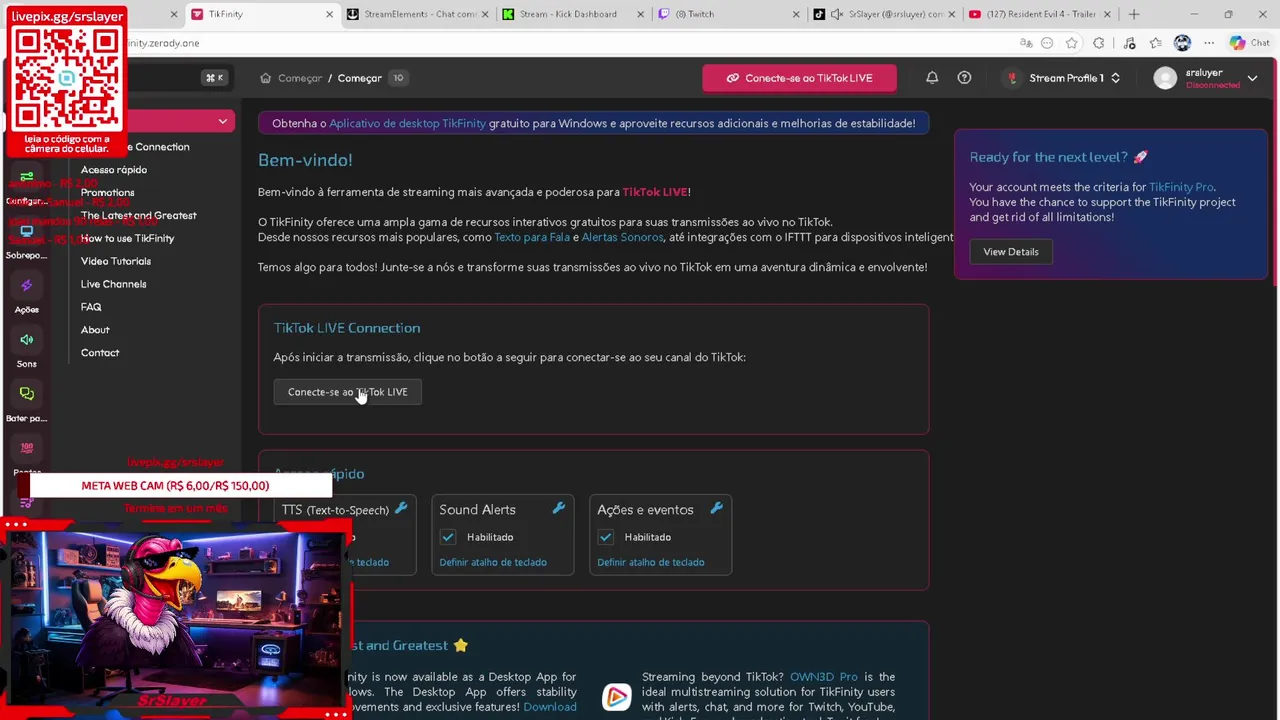This screenshot has height=720, width=1280.
Task: Click Sound Alerts Definir atalho de teclado
Action: pyautogui.click(x=493, y=562)
